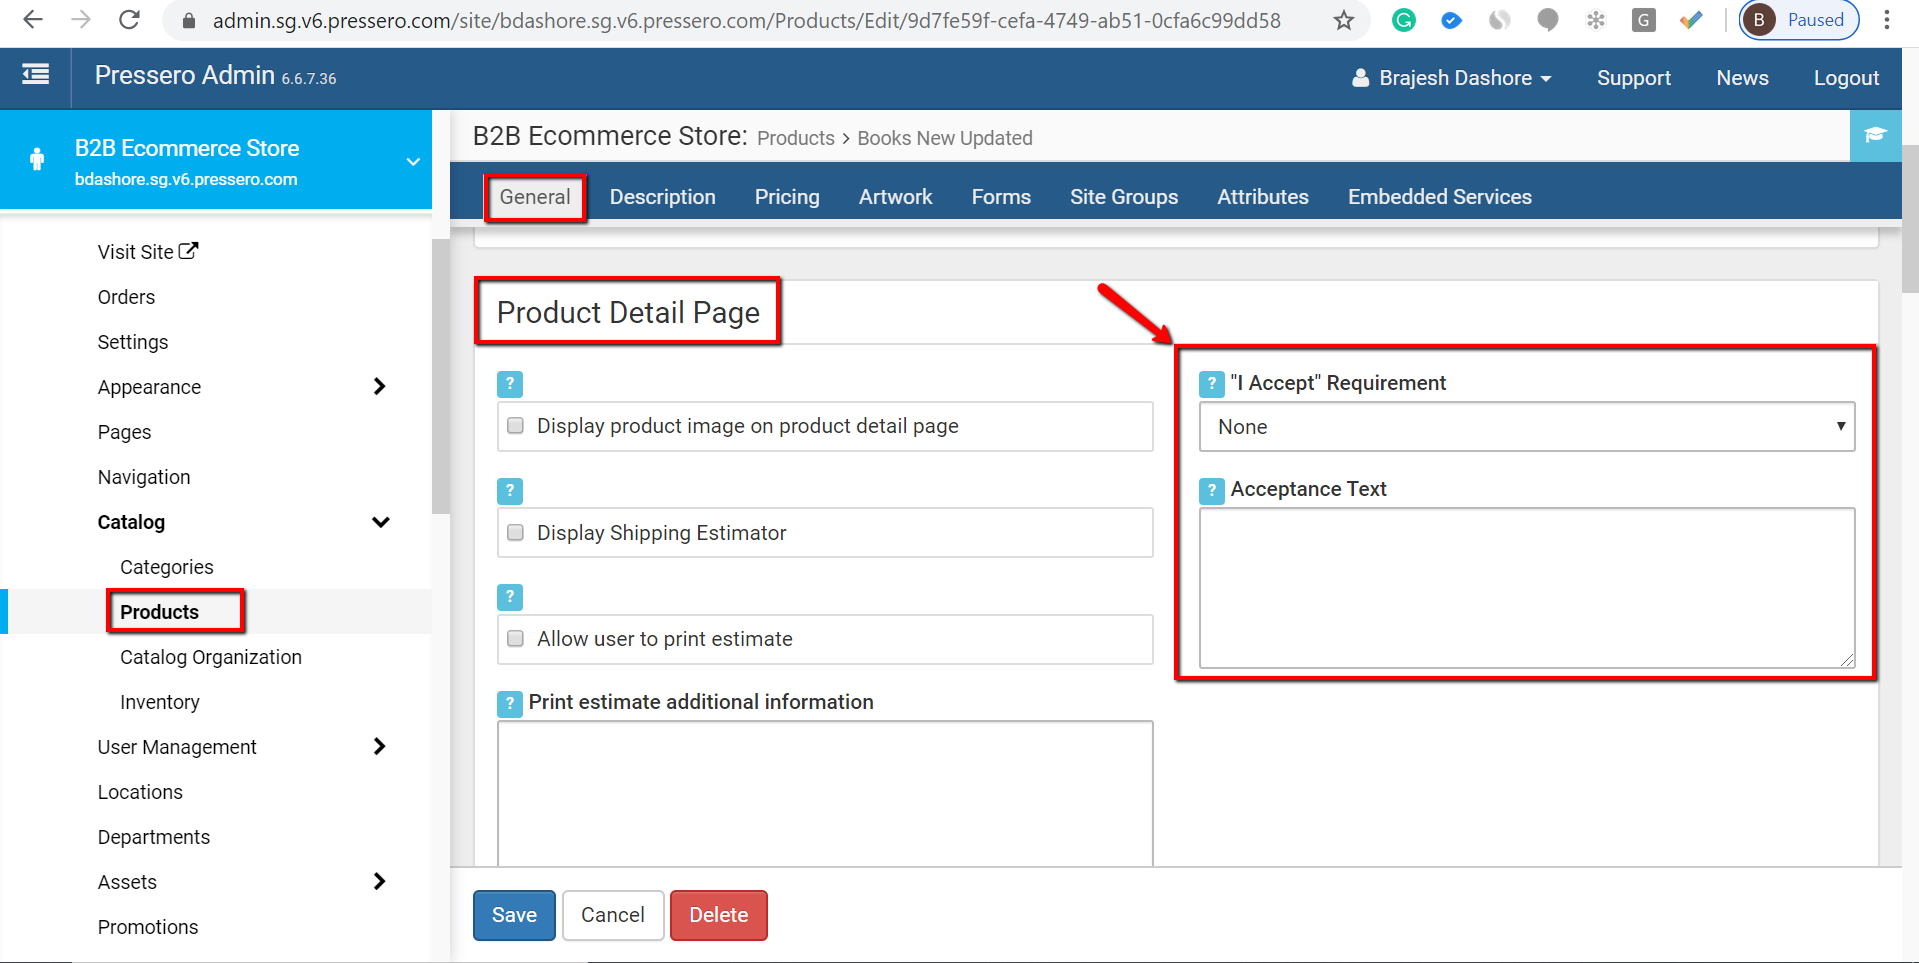Check Allow user to print estimate
1919x963 pixels.
coord(516,639)
